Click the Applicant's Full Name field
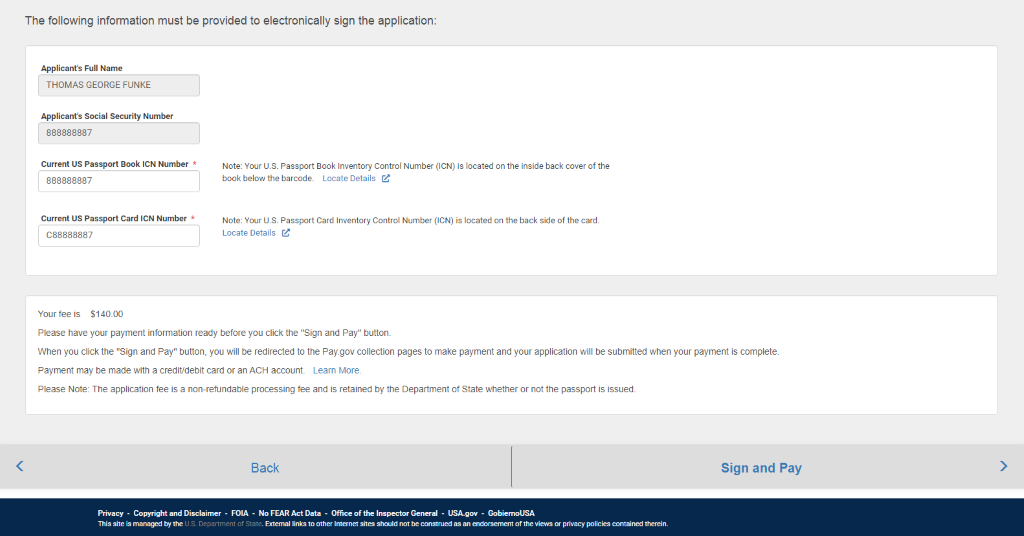This screenshot has width=1024, height=536. [120, 85]
